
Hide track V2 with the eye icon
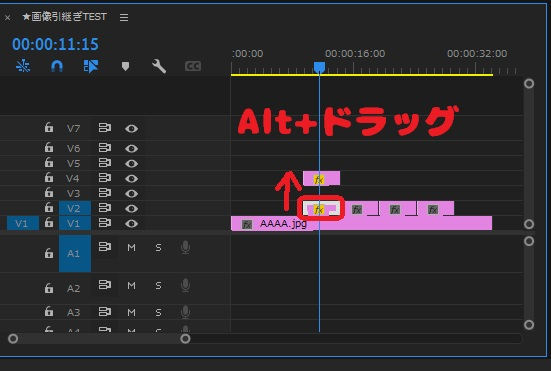(x=131, y=209)
